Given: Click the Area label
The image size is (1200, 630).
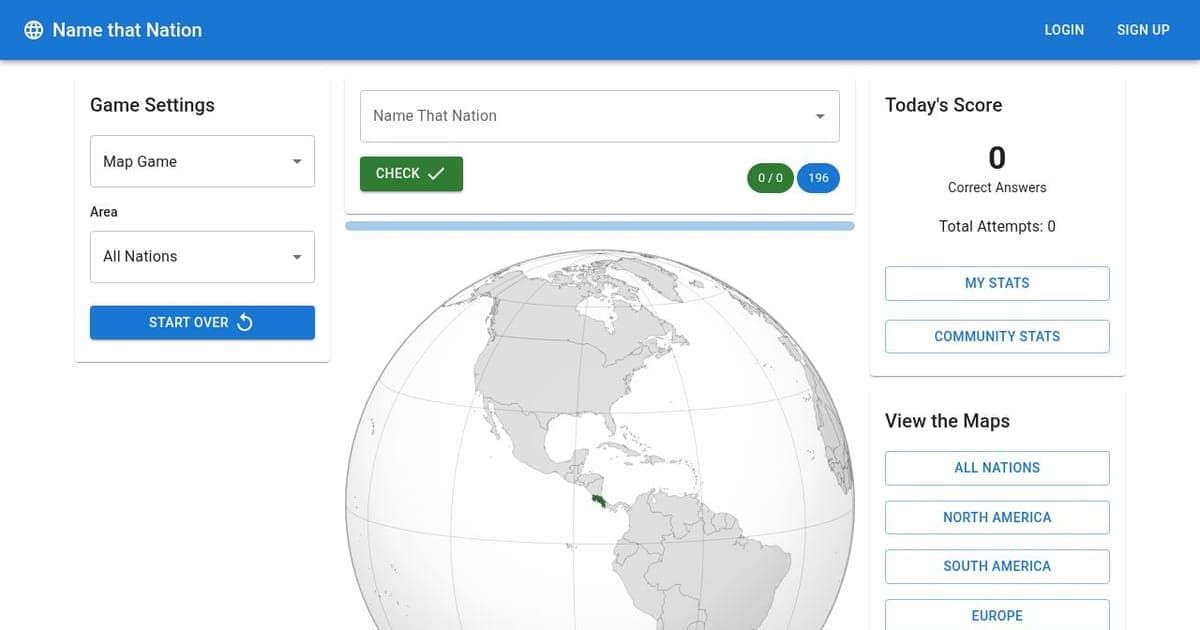Looking at the screenshot, I should click(x=103, y=212).
